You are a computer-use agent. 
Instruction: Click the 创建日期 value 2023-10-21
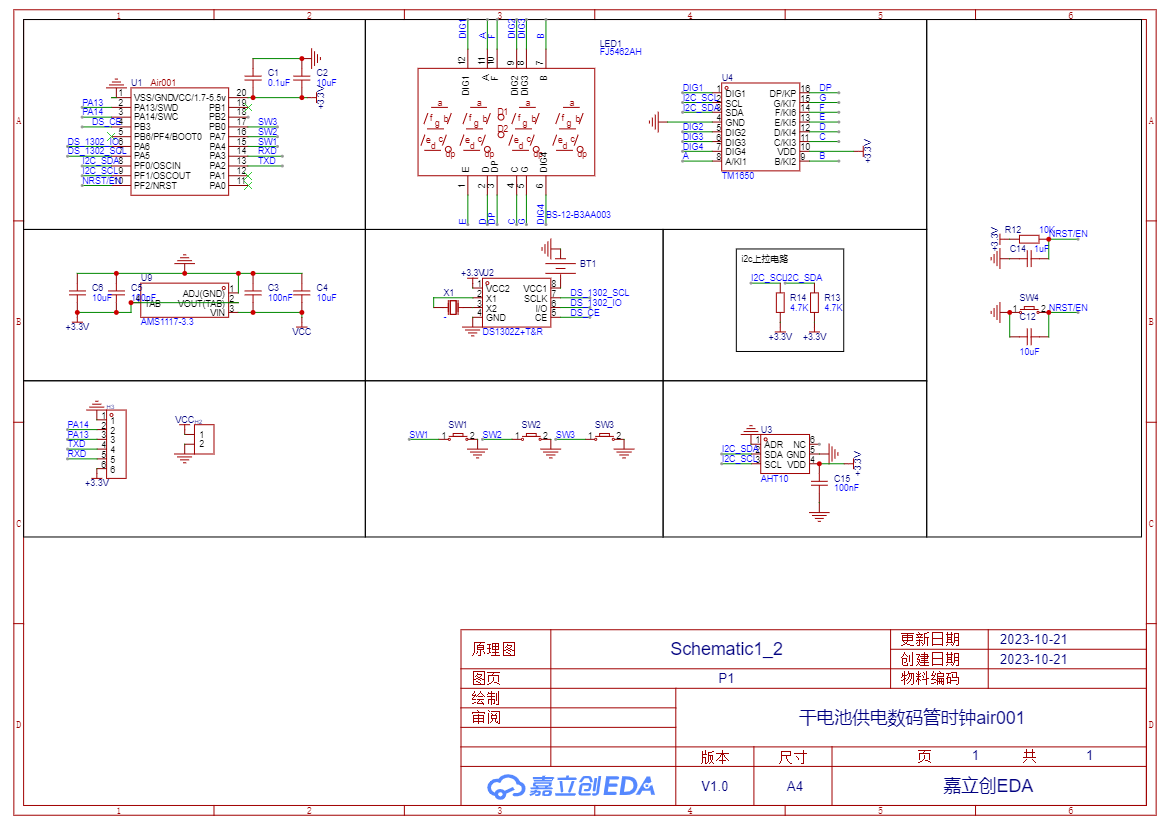point(1033,659)
